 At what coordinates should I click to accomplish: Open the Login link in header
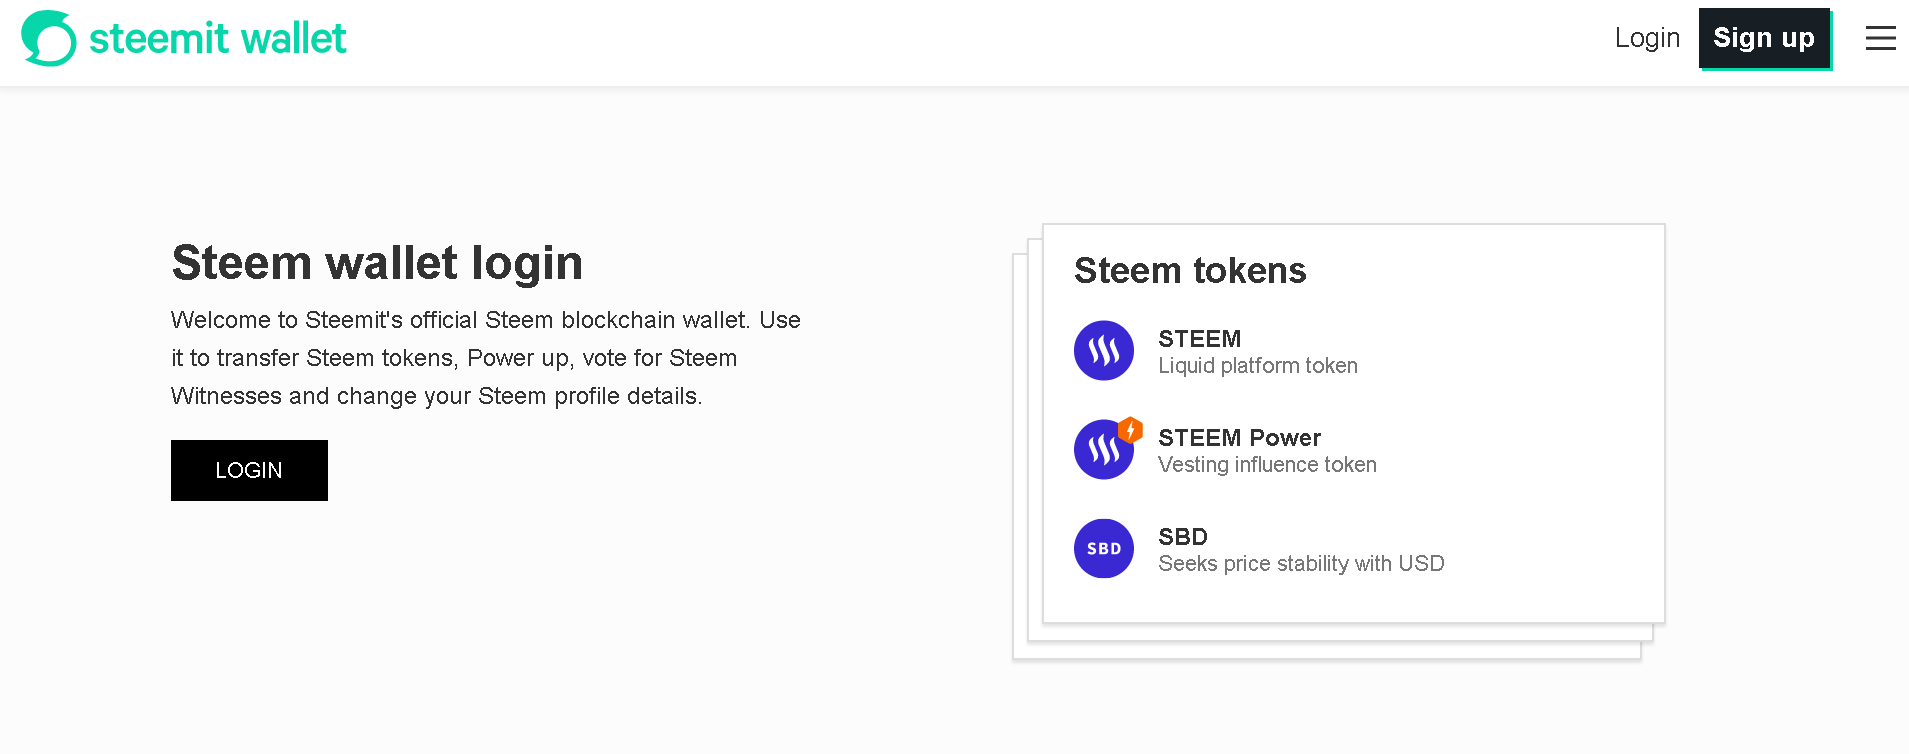click(x=1647, y=38)
